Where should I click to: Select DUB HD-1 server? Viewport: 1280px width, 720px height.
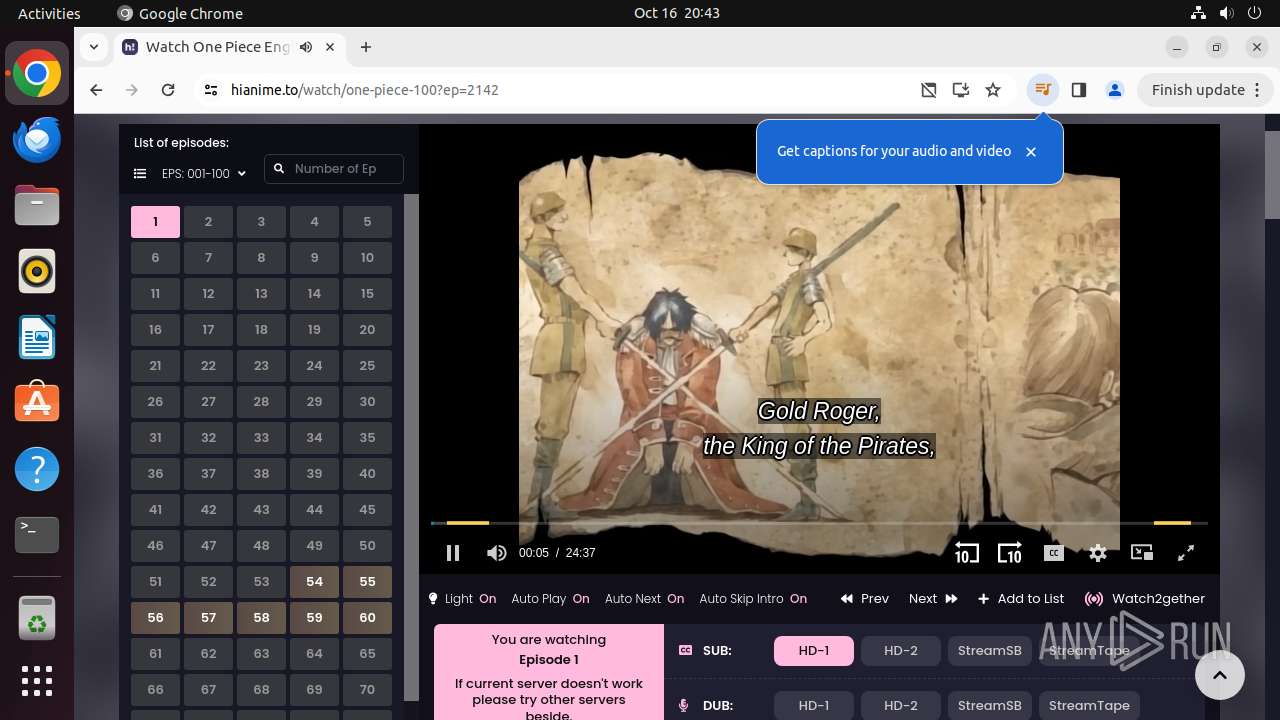pos(814,706)
